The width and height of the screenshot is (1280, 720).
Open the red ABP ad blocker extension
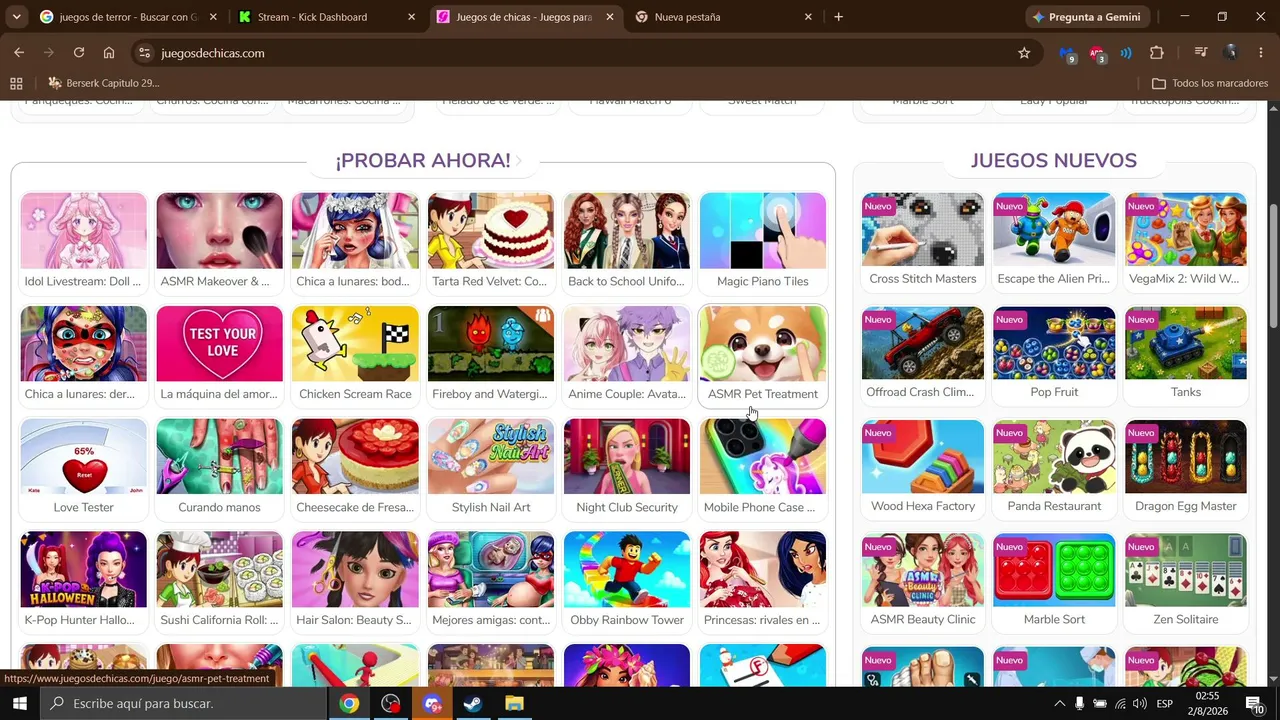tap(1097, 53)
